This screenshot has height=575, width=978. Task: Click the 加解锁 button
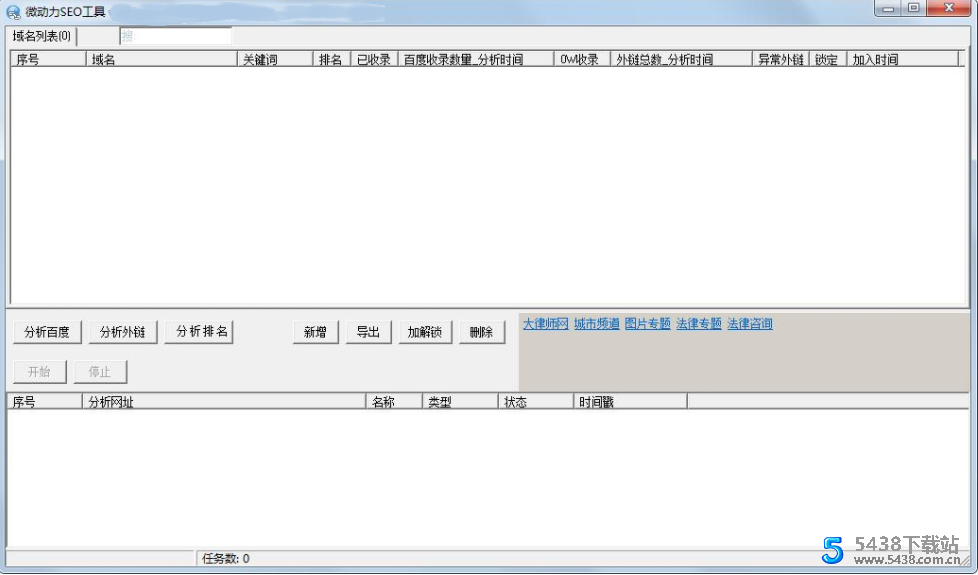425,332
